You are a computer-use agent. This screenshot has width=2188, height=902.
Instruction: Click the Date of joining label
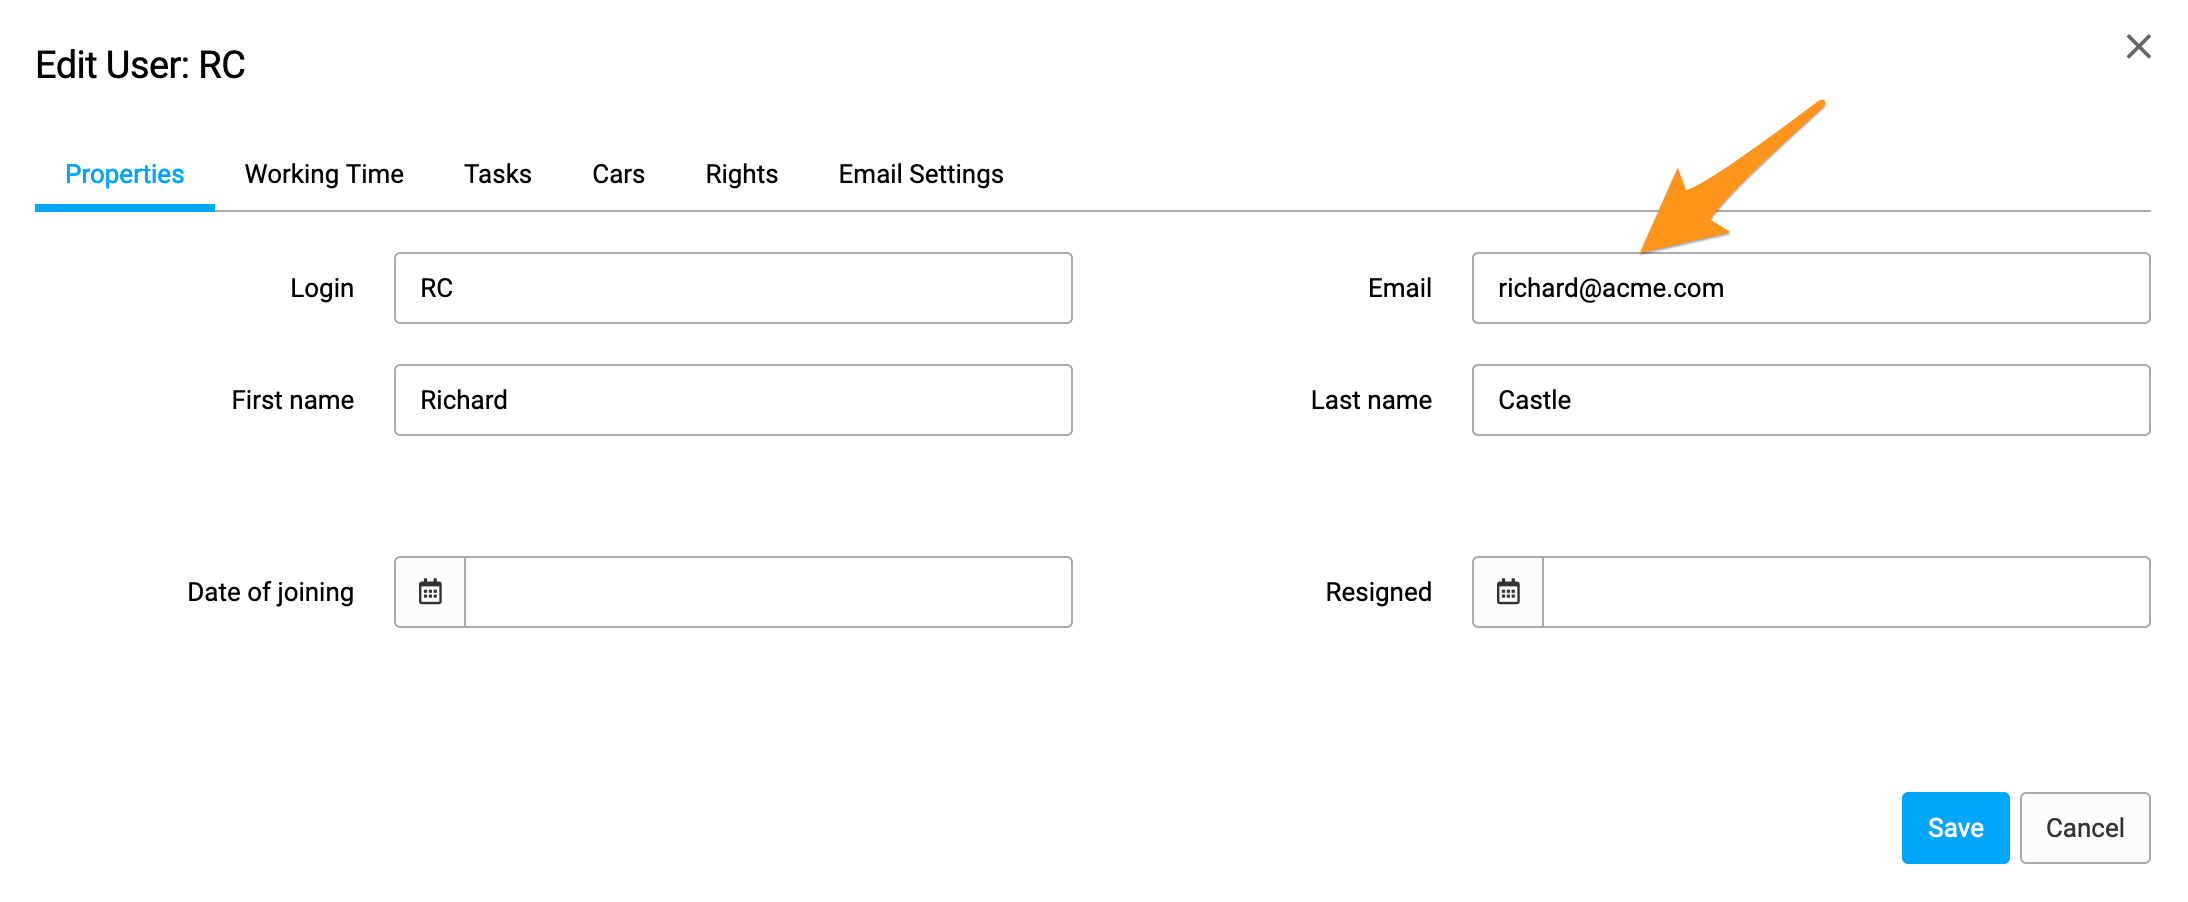(x=271, y=592)
